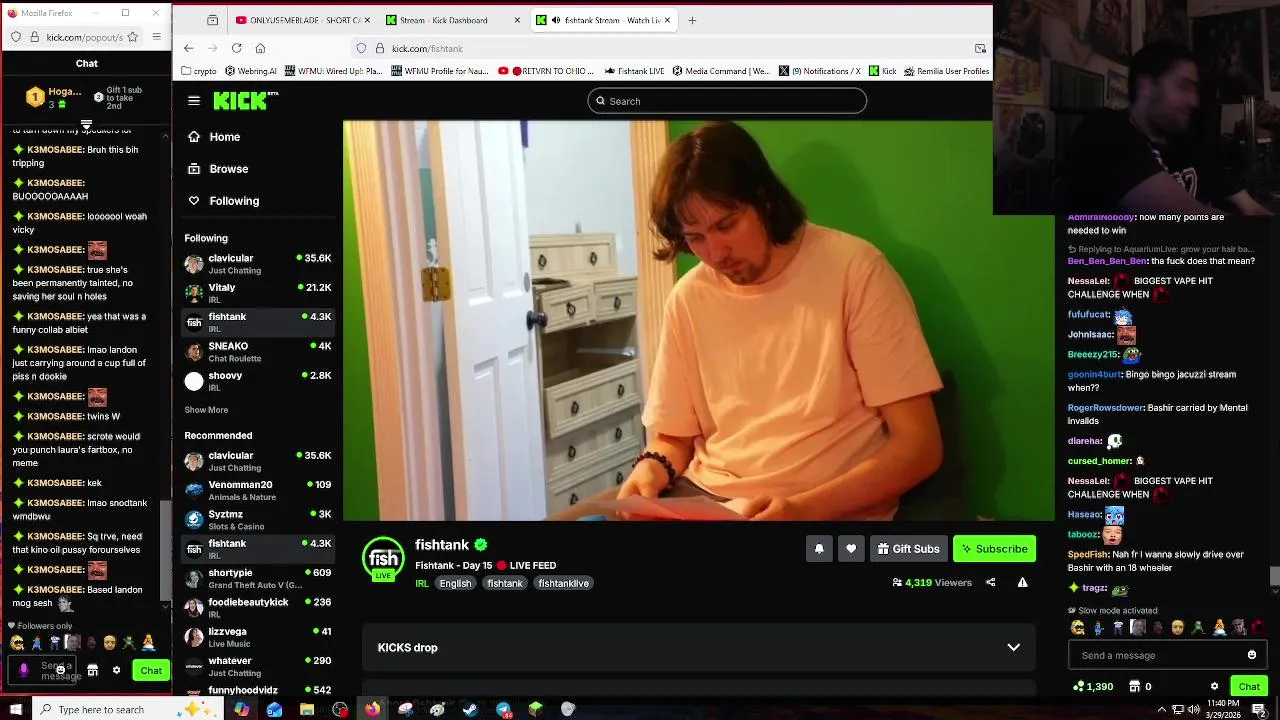Report stream with warning triangle icon
Image resolution: width=1280 pixels, height=720 pixels.
[x=1022, y=582]
